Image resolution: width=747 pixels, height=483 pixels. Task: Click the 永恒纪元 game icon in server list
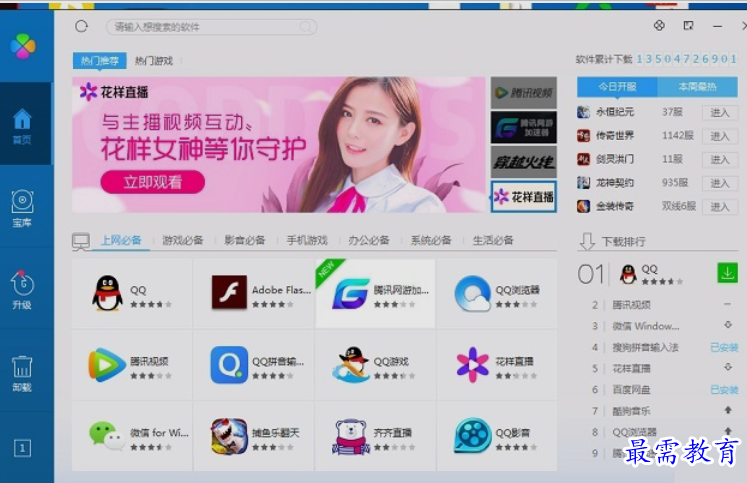[584, 112]
